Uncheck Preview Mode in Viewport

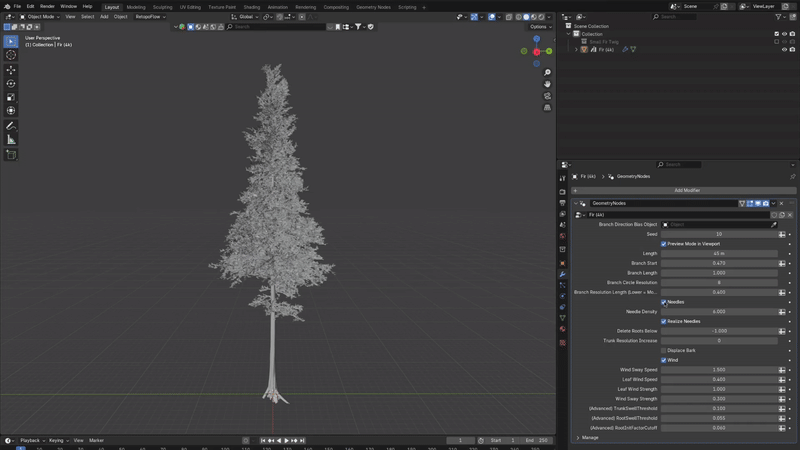coord(664,244)
